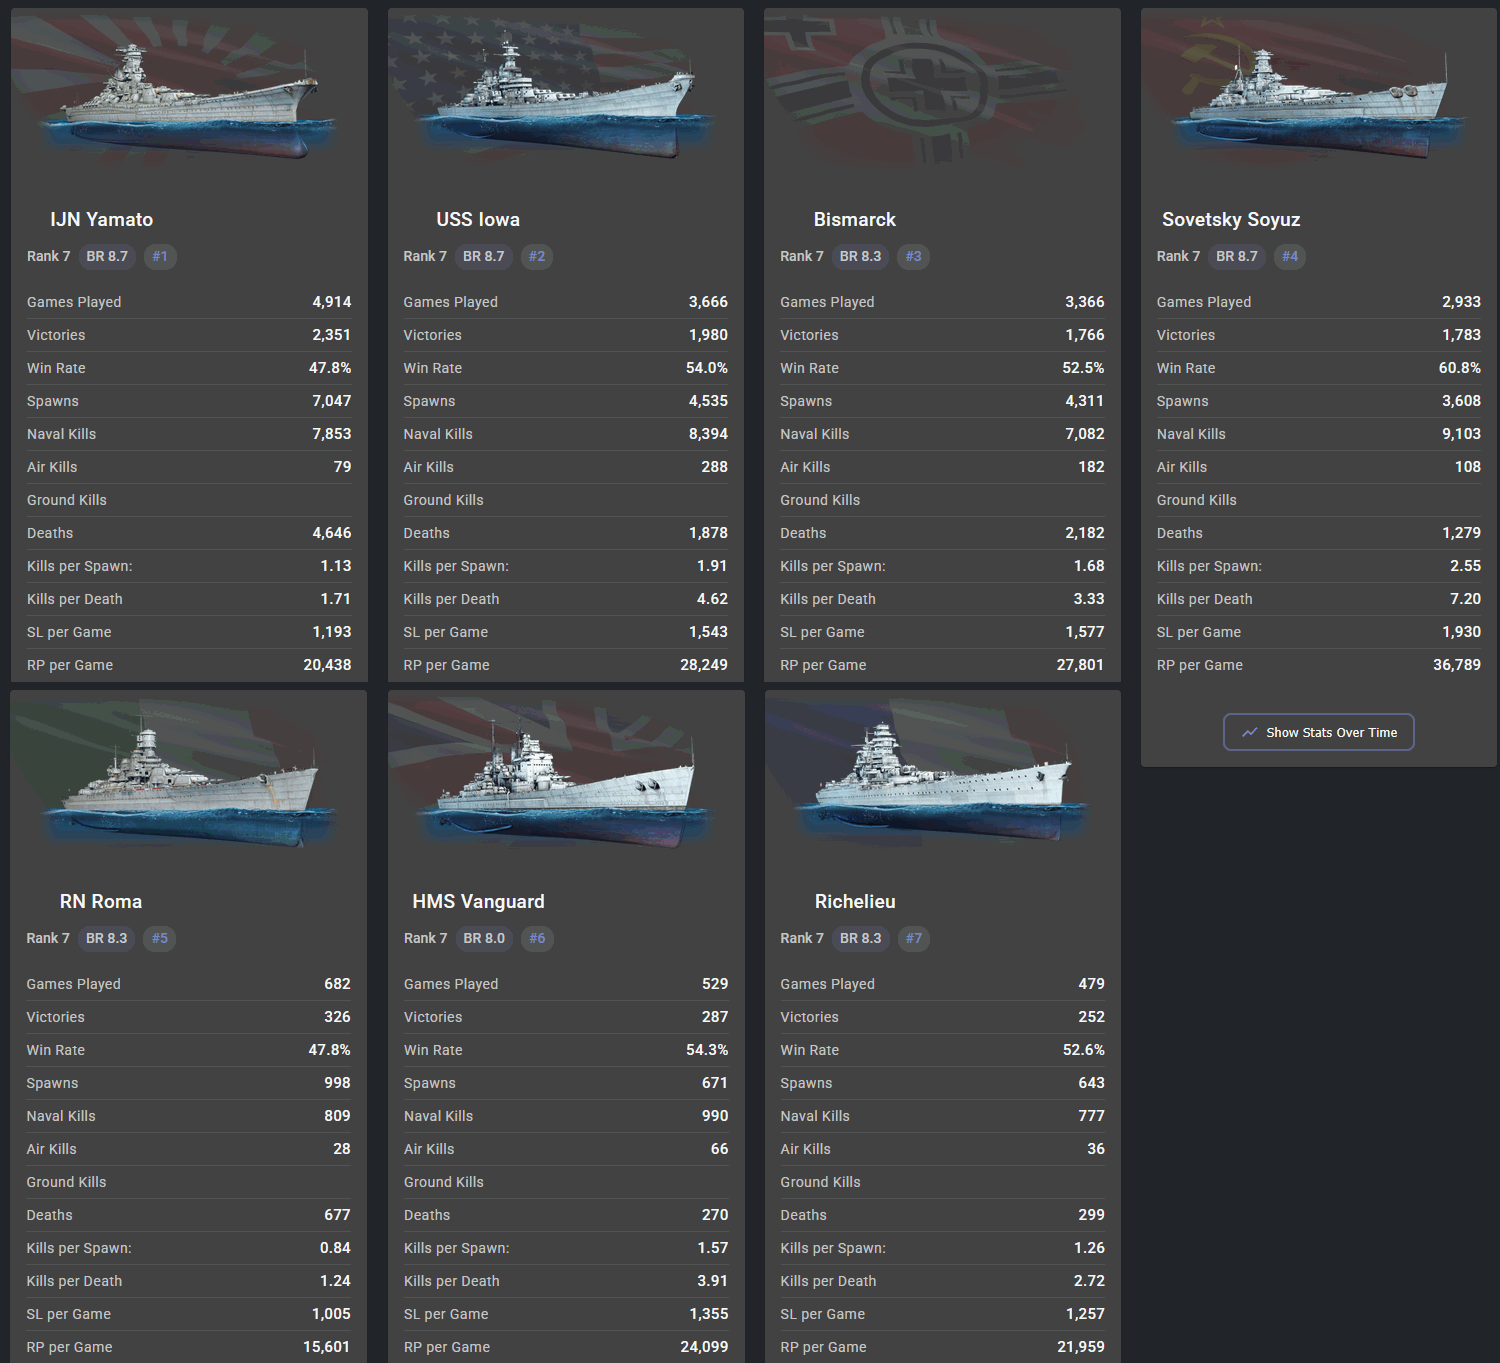Viewport: 1500px width, 1363px height.
Task: Click the BR 8.3 badge on Bismarck
Action: [x=860, y=256]
